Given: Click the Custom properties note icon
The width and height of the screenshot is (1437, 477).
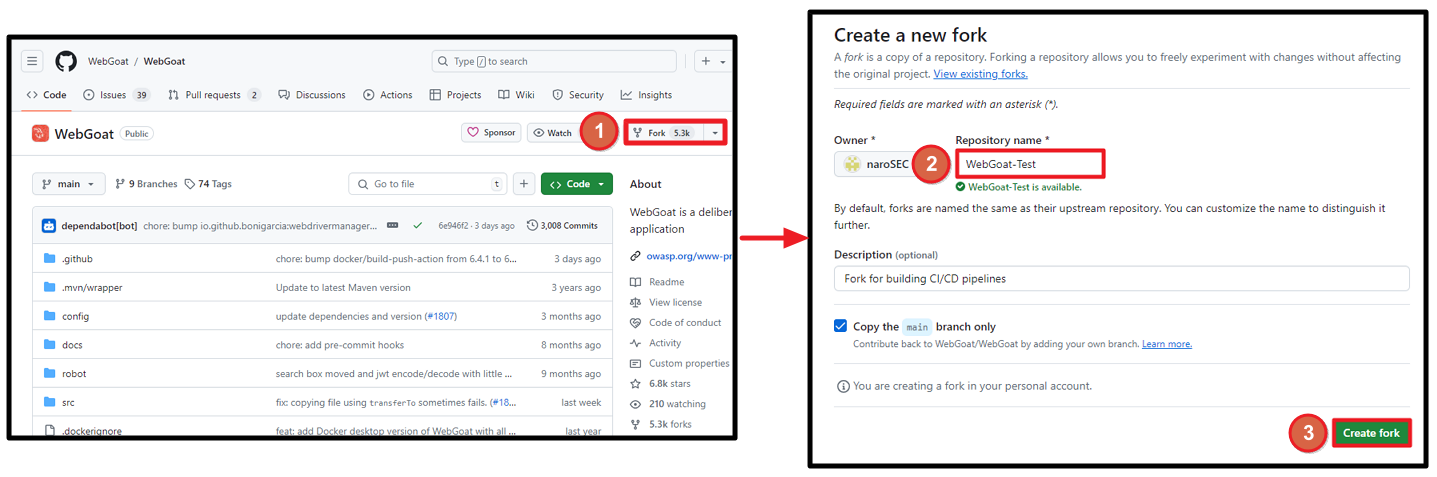Looking at the screenshot, I should pyautogui.click(x=635, y=363).
